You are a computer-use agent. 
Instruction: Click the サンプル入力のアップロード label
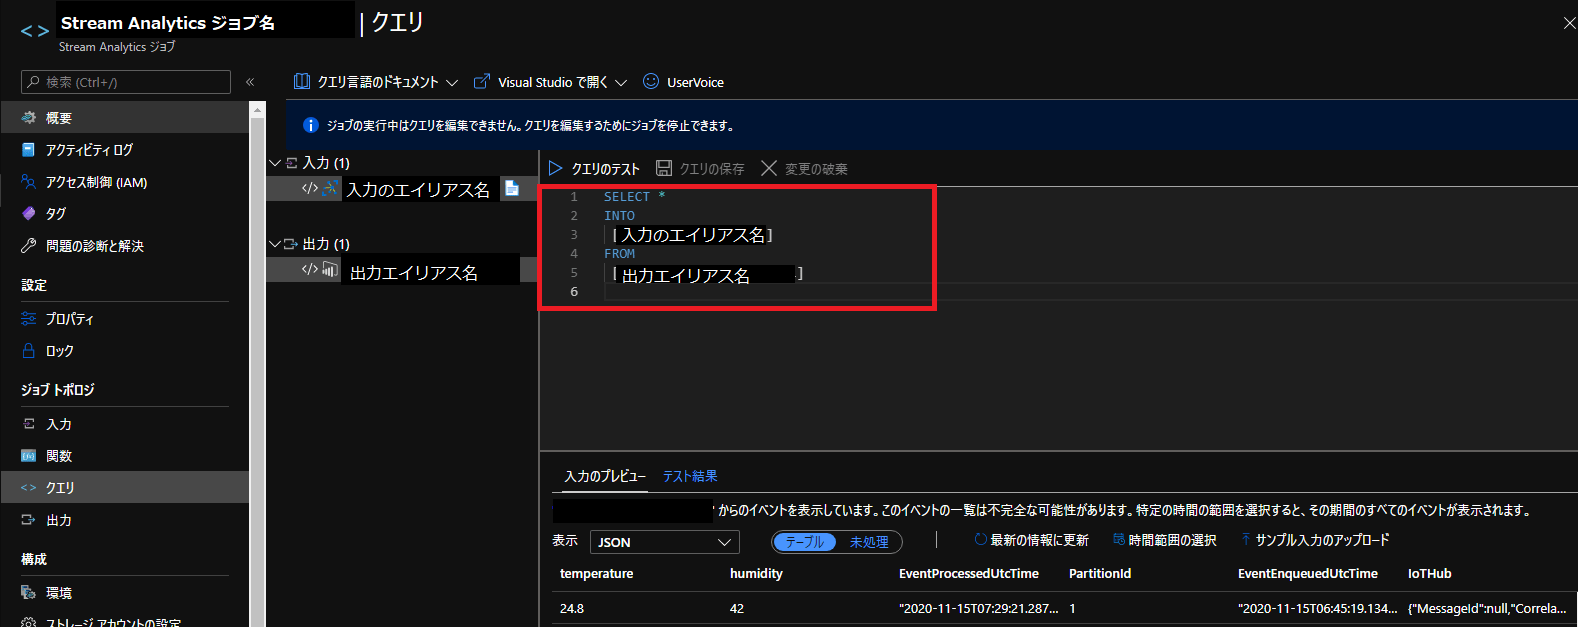point(1322,540)
